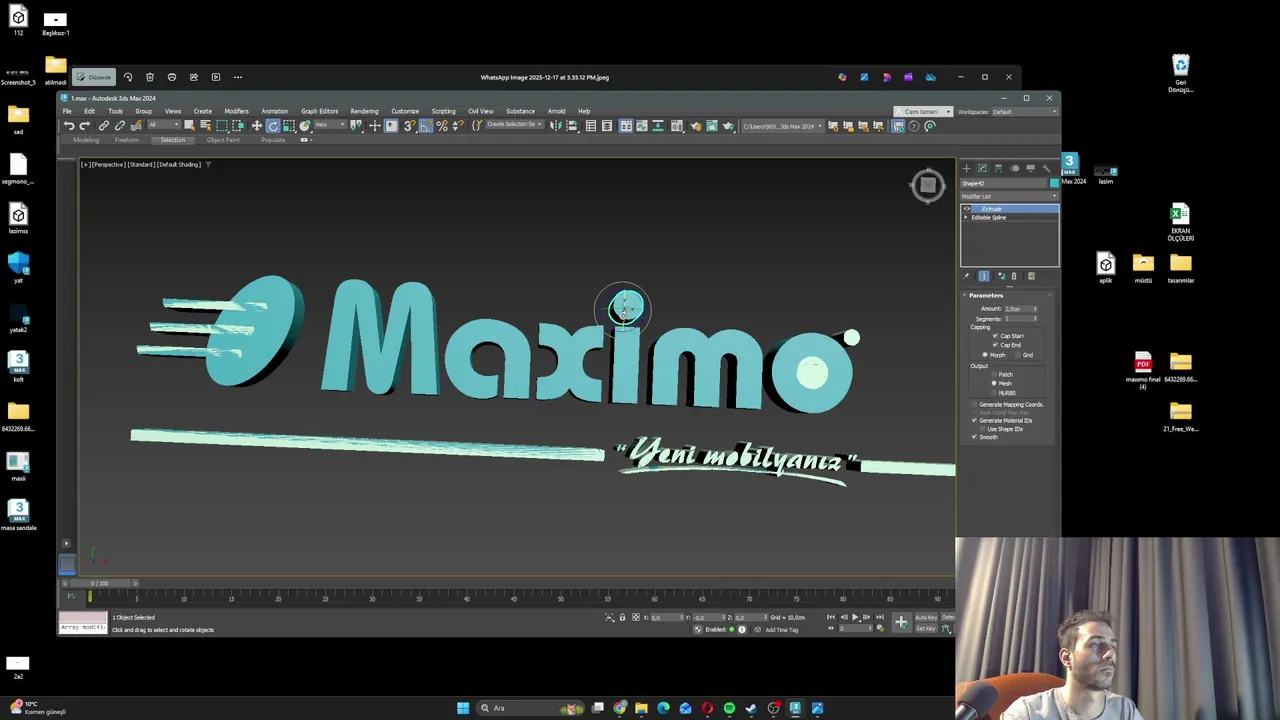The image size is (1280, 720).
Task: Click the Auto Key button
Action: [926, 617]
